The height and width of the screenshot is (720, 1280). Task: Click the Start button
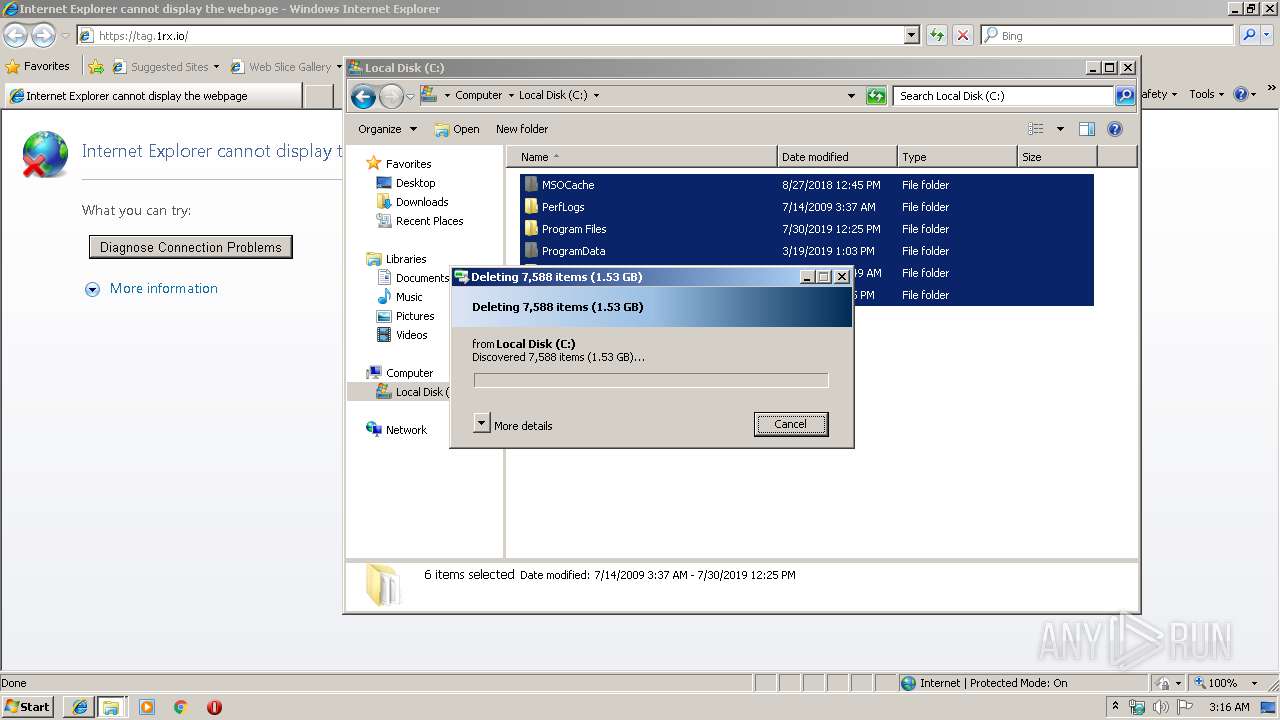click(27, 706)
